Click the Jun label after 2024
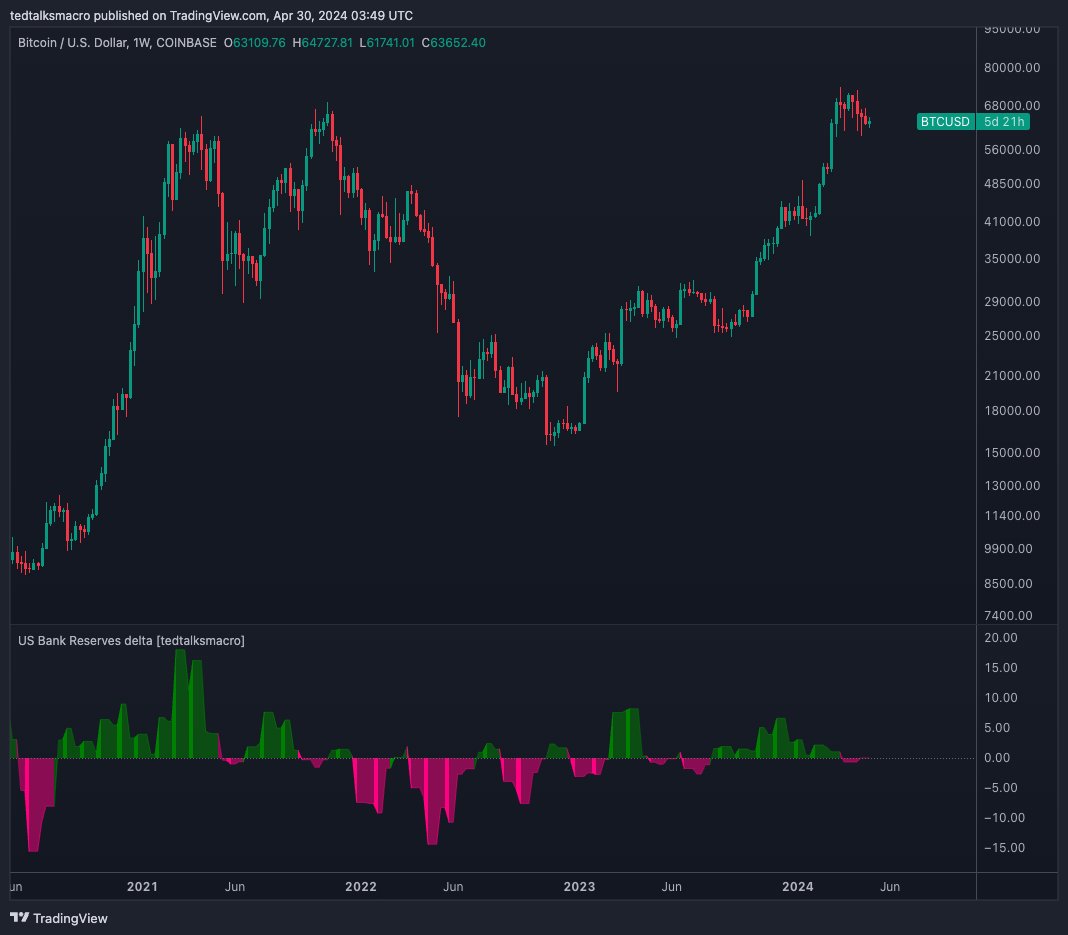 (x=890, y=887)
